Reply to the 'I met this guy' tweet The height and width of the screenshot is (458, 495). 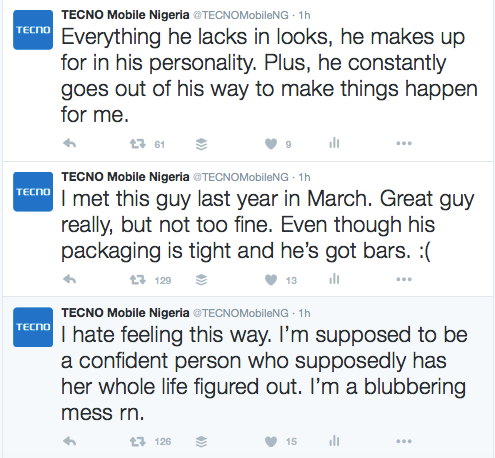click(70, 279)
